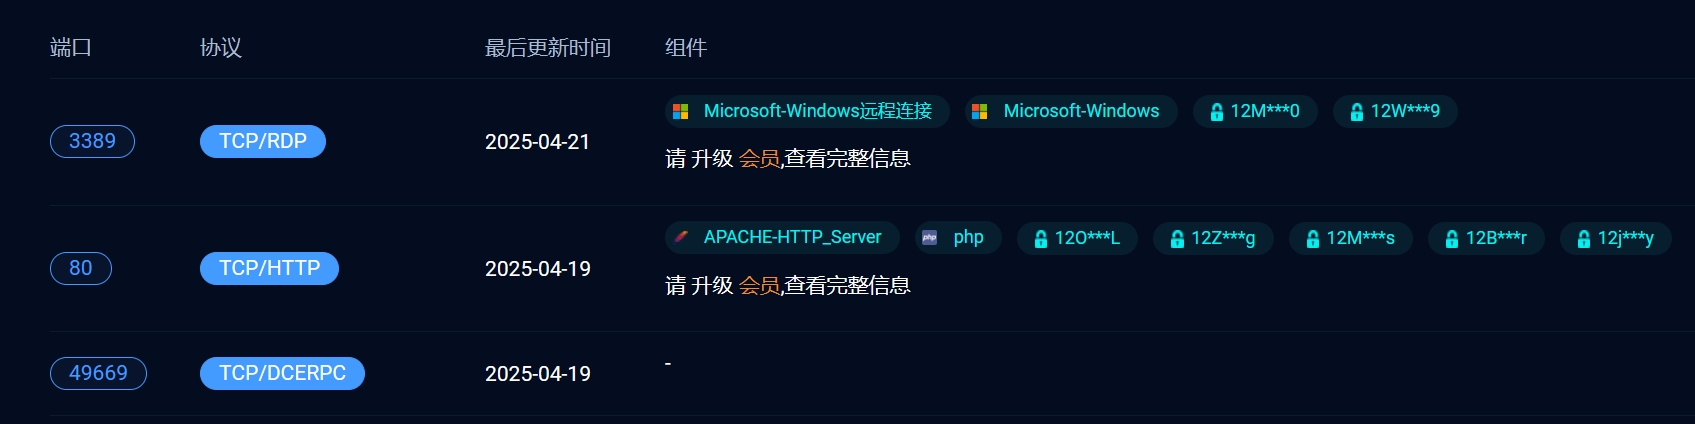
Task: Click the Windows logo beside Microsoft-Windows远程连接
Action: (680, 111)
